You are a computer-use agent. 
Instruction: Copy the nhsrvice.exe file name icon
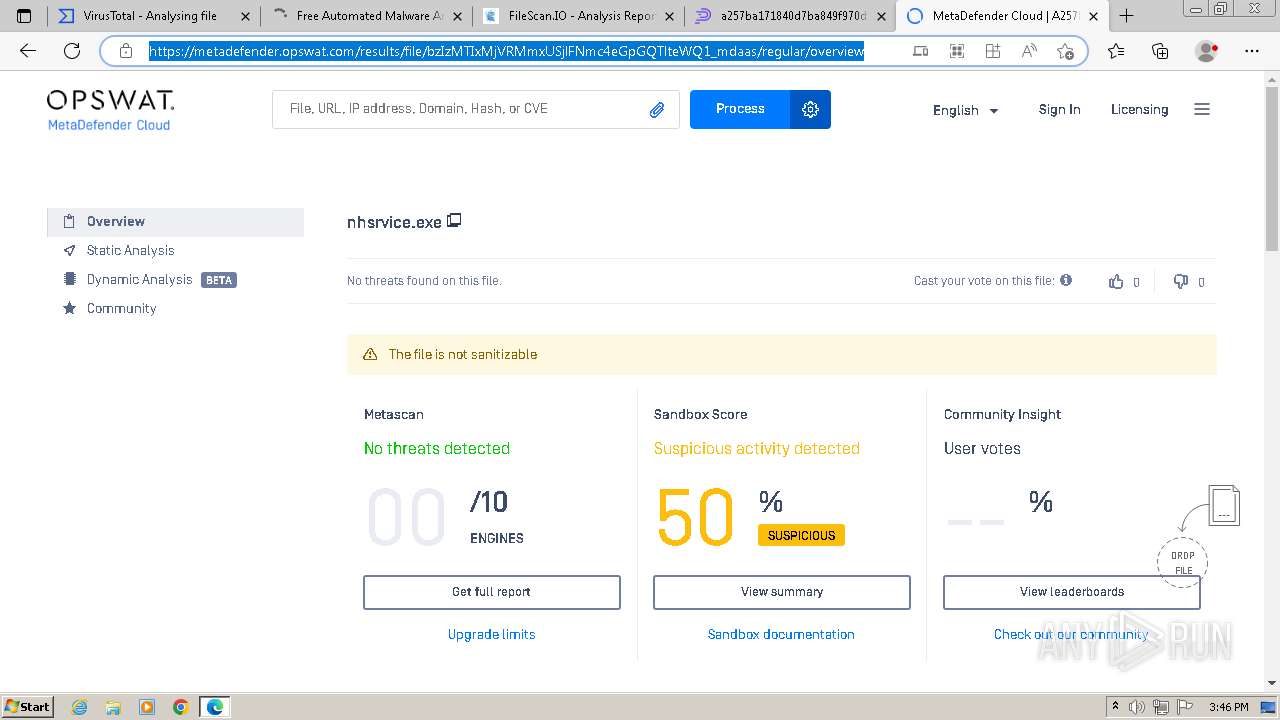click(454, 220)
